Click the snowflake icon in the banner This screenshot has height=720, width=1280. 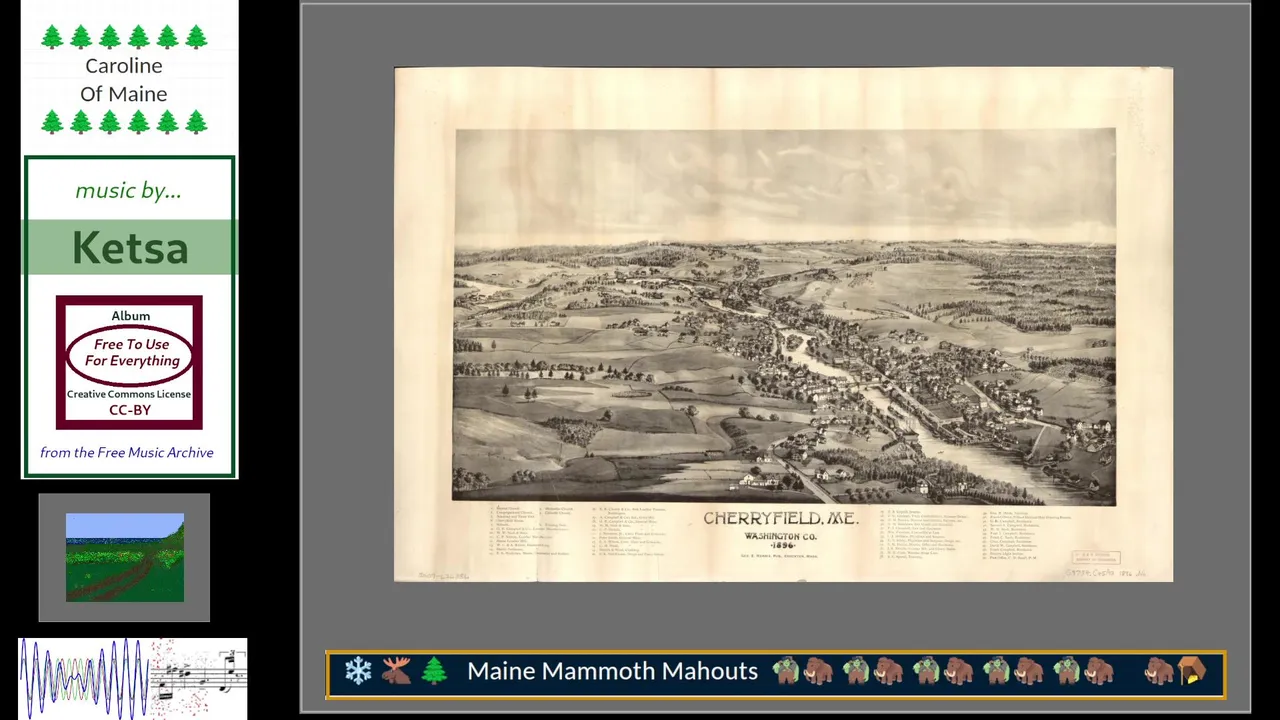(x=358, y=671)
